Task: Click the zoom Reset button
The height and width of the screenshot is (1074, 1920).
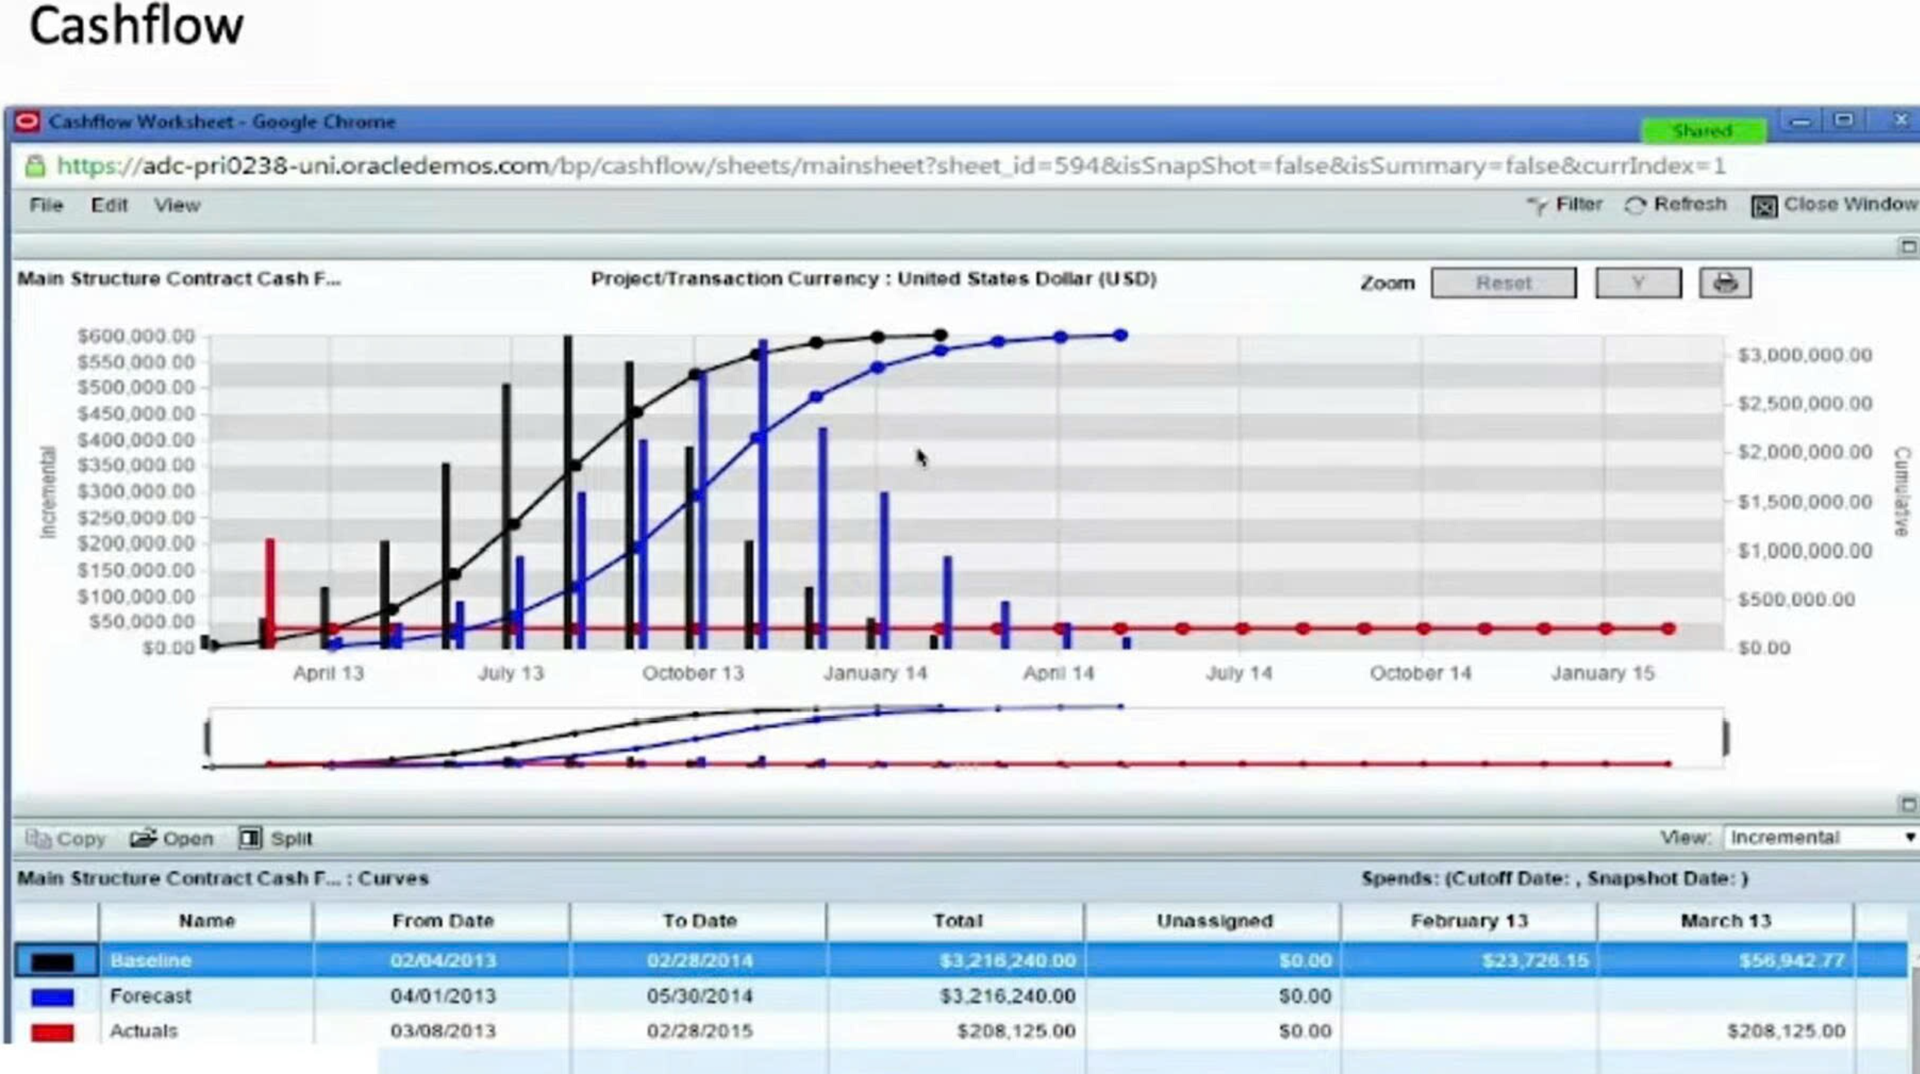Action: (x=1503, y=283)
